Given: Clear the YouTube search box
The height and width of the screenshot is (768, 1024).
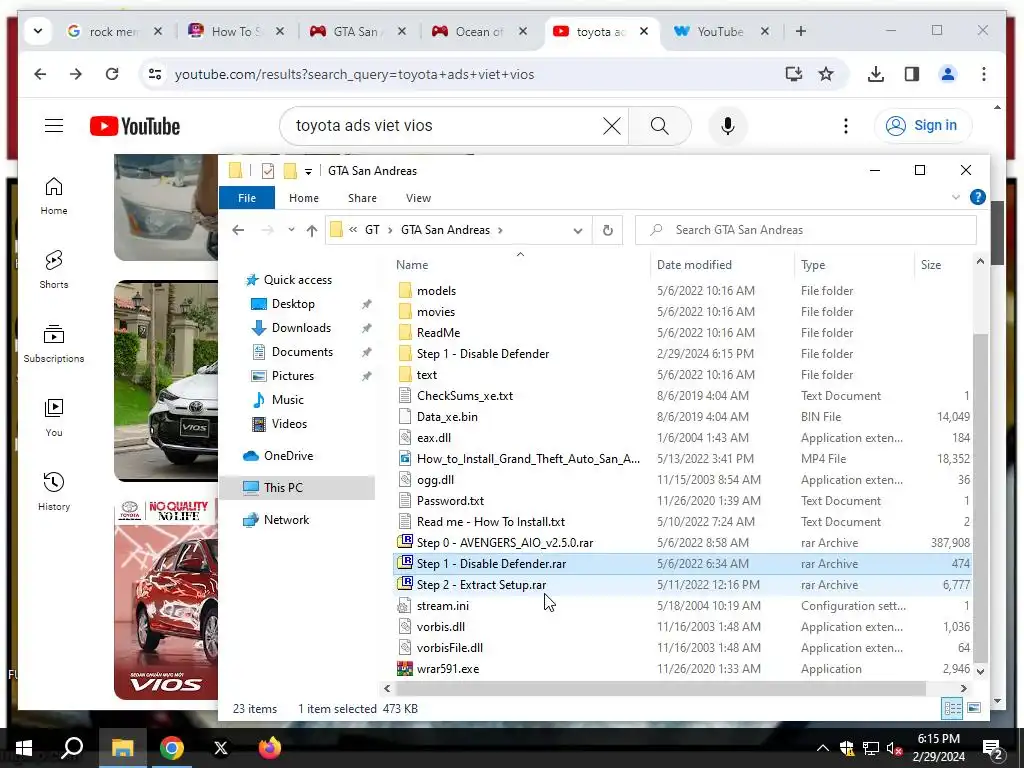Looking at the screenshot, I should point(611,126).
